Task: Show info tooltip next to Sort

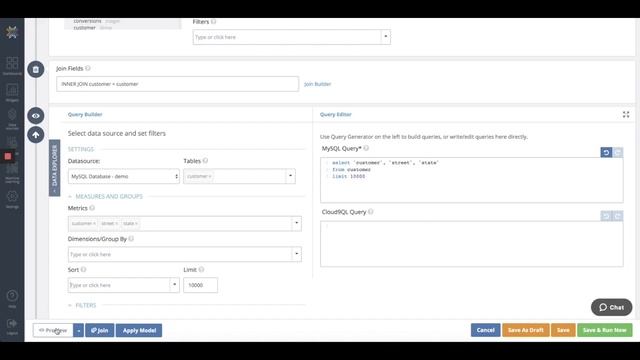Action: (83, 269)
